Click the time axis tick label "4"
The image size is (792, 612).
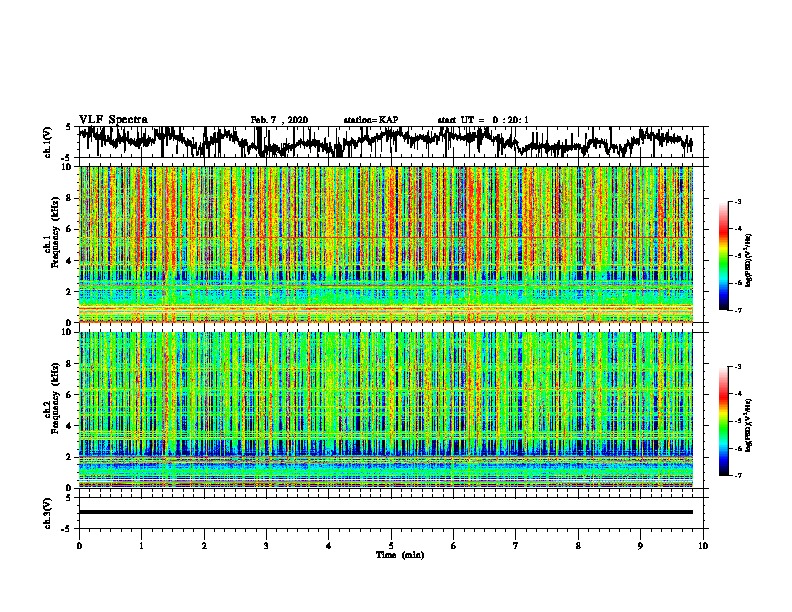tap(329, 545)
